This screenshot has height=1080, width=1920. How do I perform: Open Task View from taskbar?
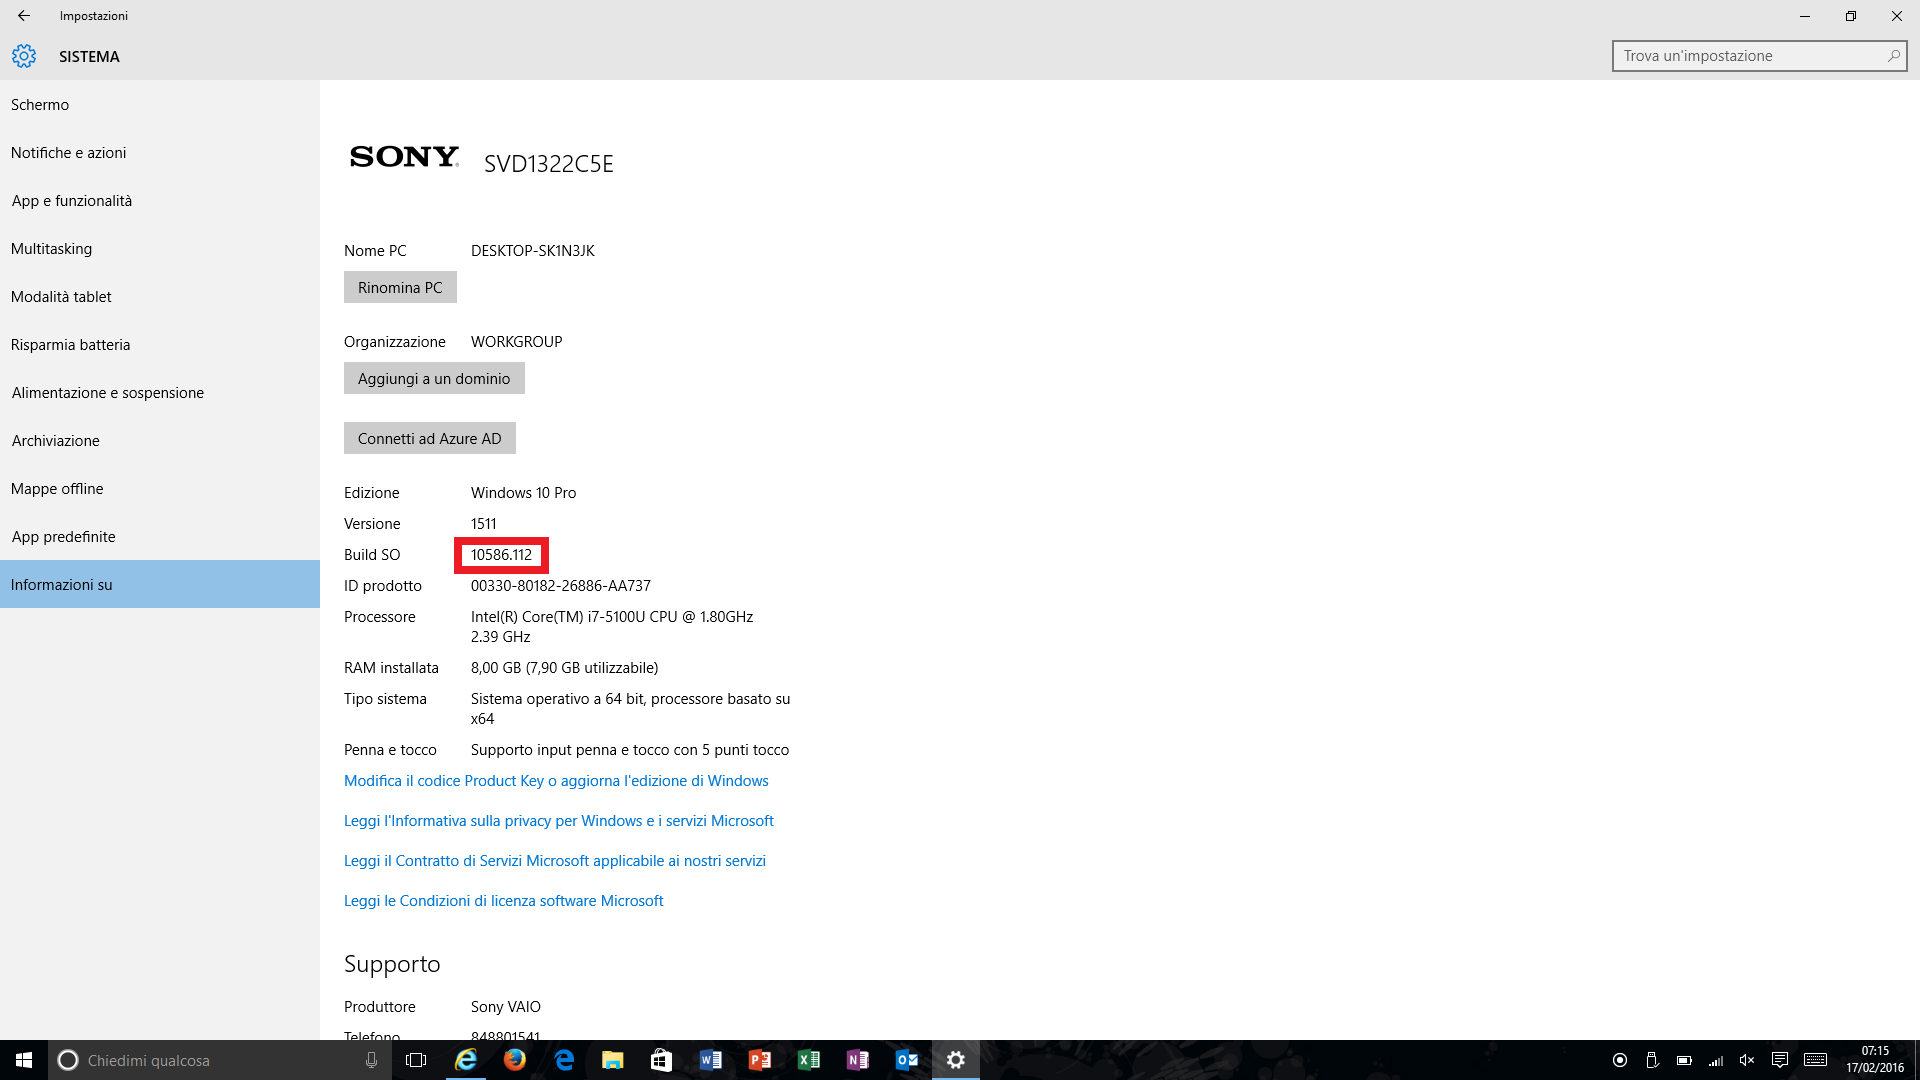(416, 1060)
